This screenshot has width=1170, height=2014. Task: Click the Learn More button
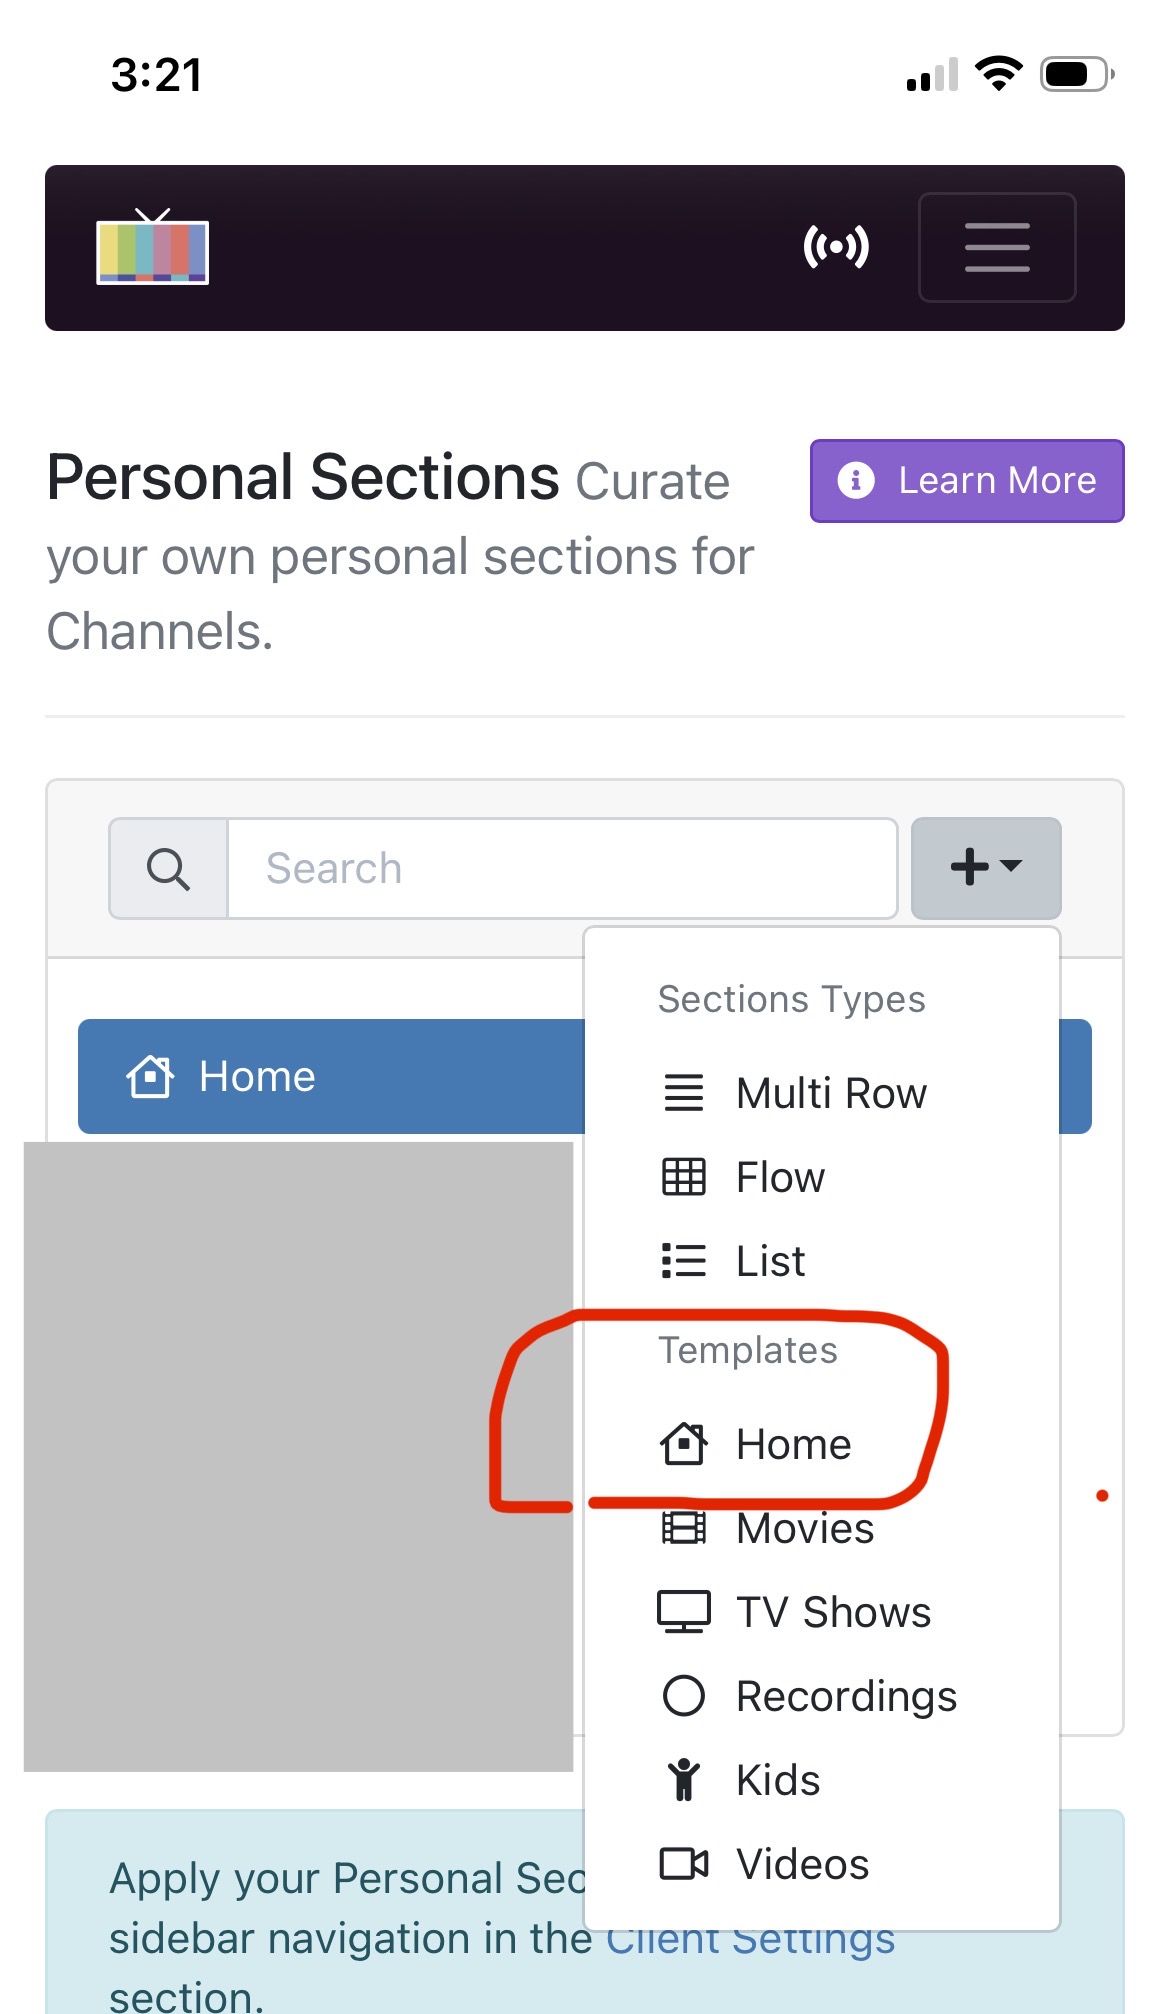pyautogui.click(x=967, y=481)
